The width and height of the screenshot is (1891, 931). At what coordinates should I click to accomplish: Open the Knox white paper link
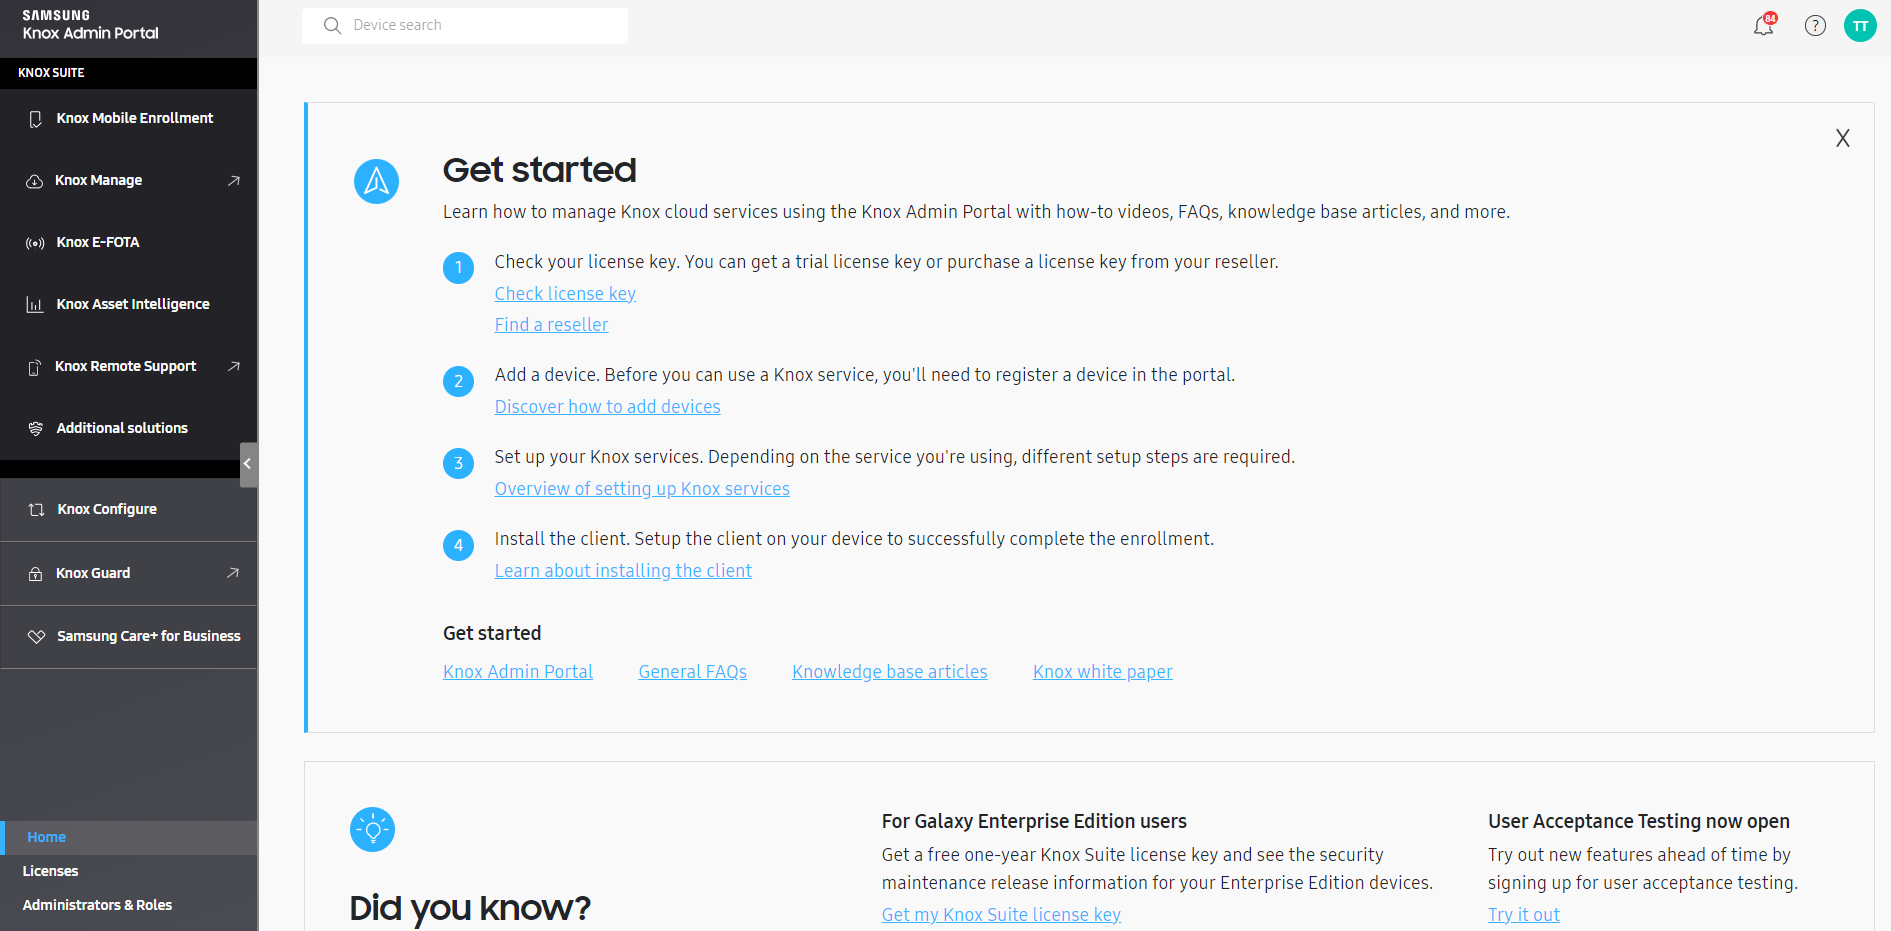click(1103, 672)
